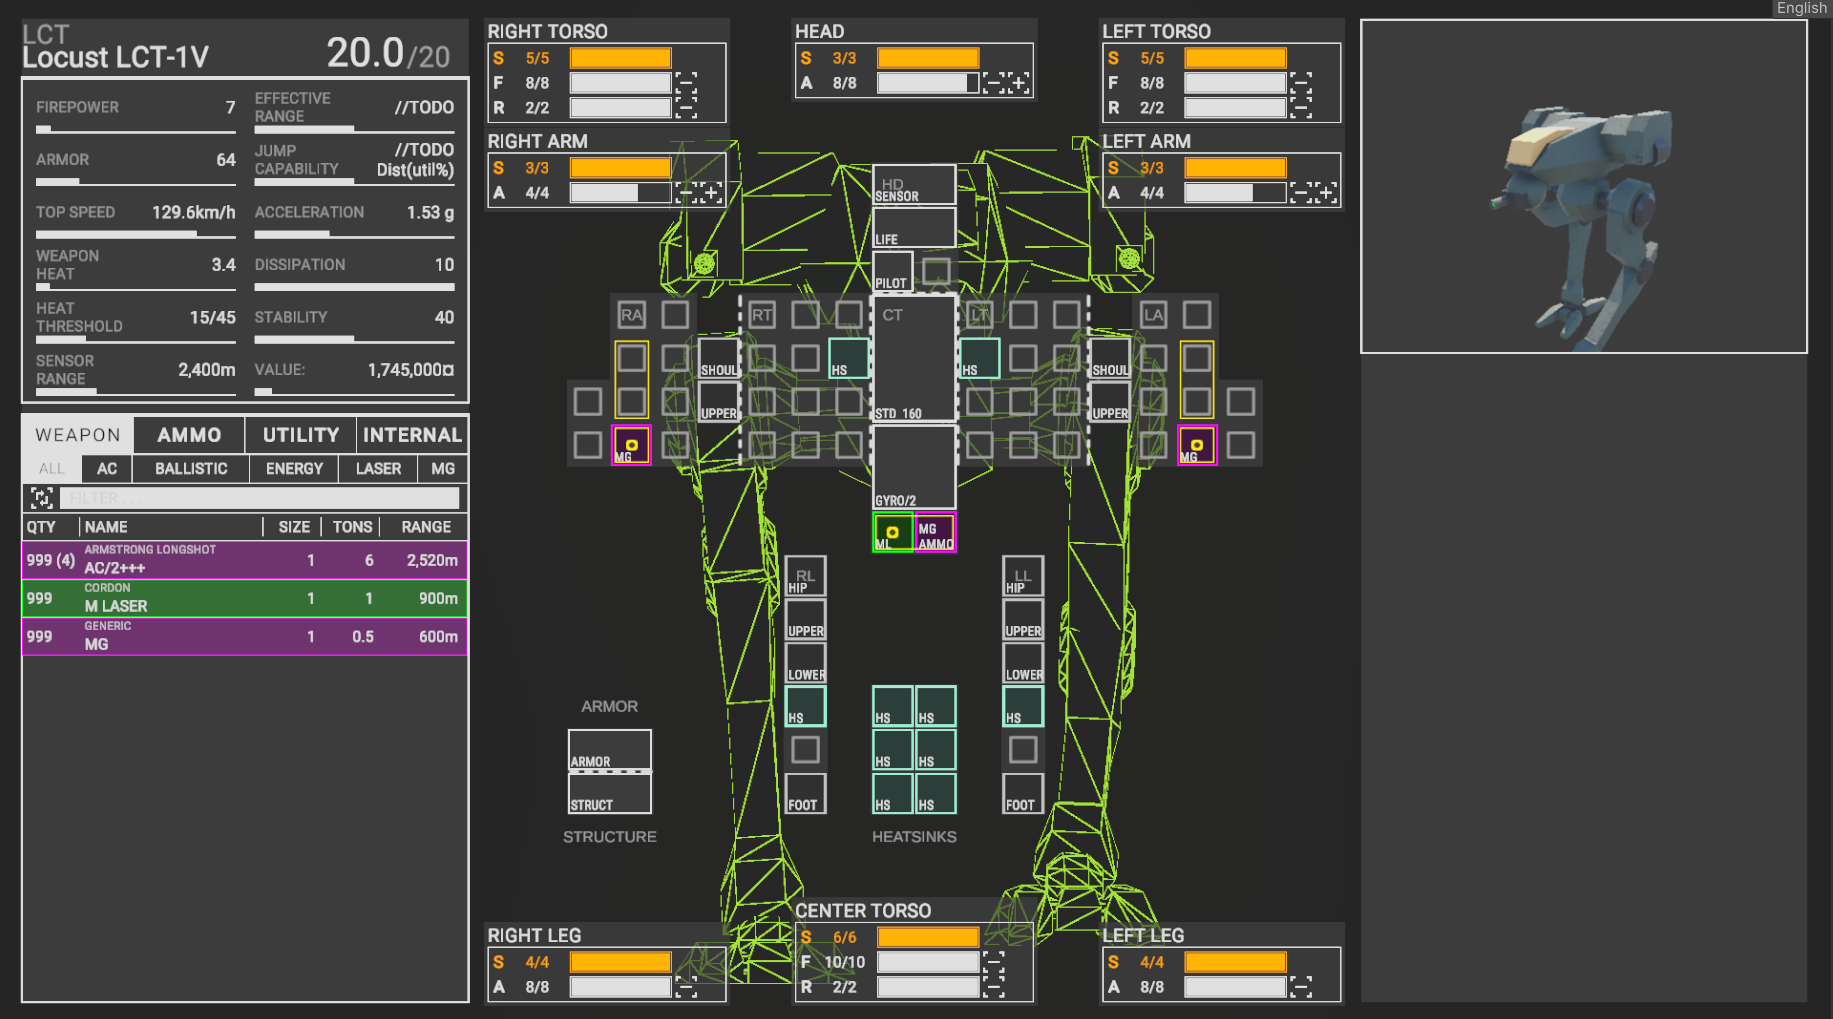Sort weapon list by SIZE column
Image resolution: width=1833 pixels, height=1019 pixels.
294,527
